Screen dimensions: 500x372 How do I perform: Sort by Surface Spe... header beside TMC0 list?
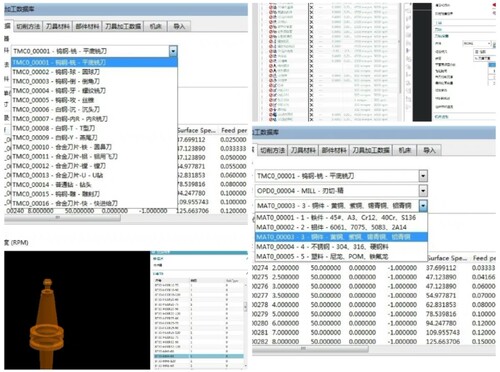[x=197, y=130]
